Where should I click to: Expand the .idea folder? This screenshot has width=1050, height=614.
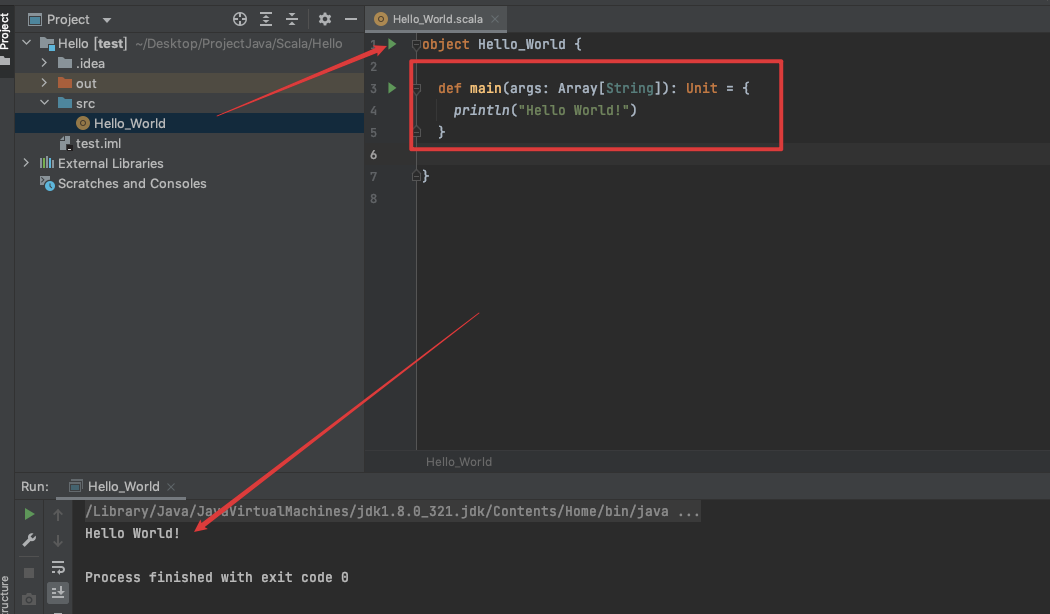click(44, 63)
